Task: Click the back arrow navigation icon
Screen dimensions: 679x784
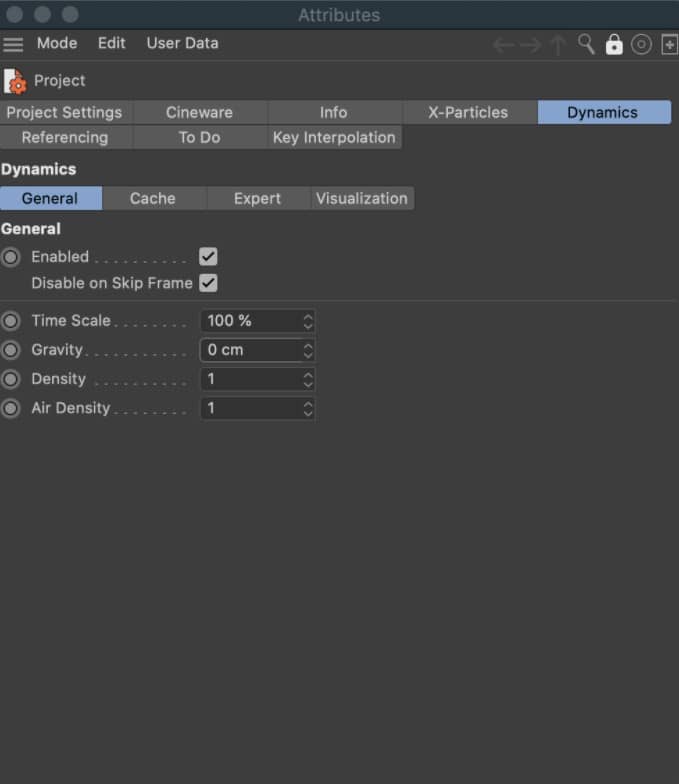Action: click(504, 45)
